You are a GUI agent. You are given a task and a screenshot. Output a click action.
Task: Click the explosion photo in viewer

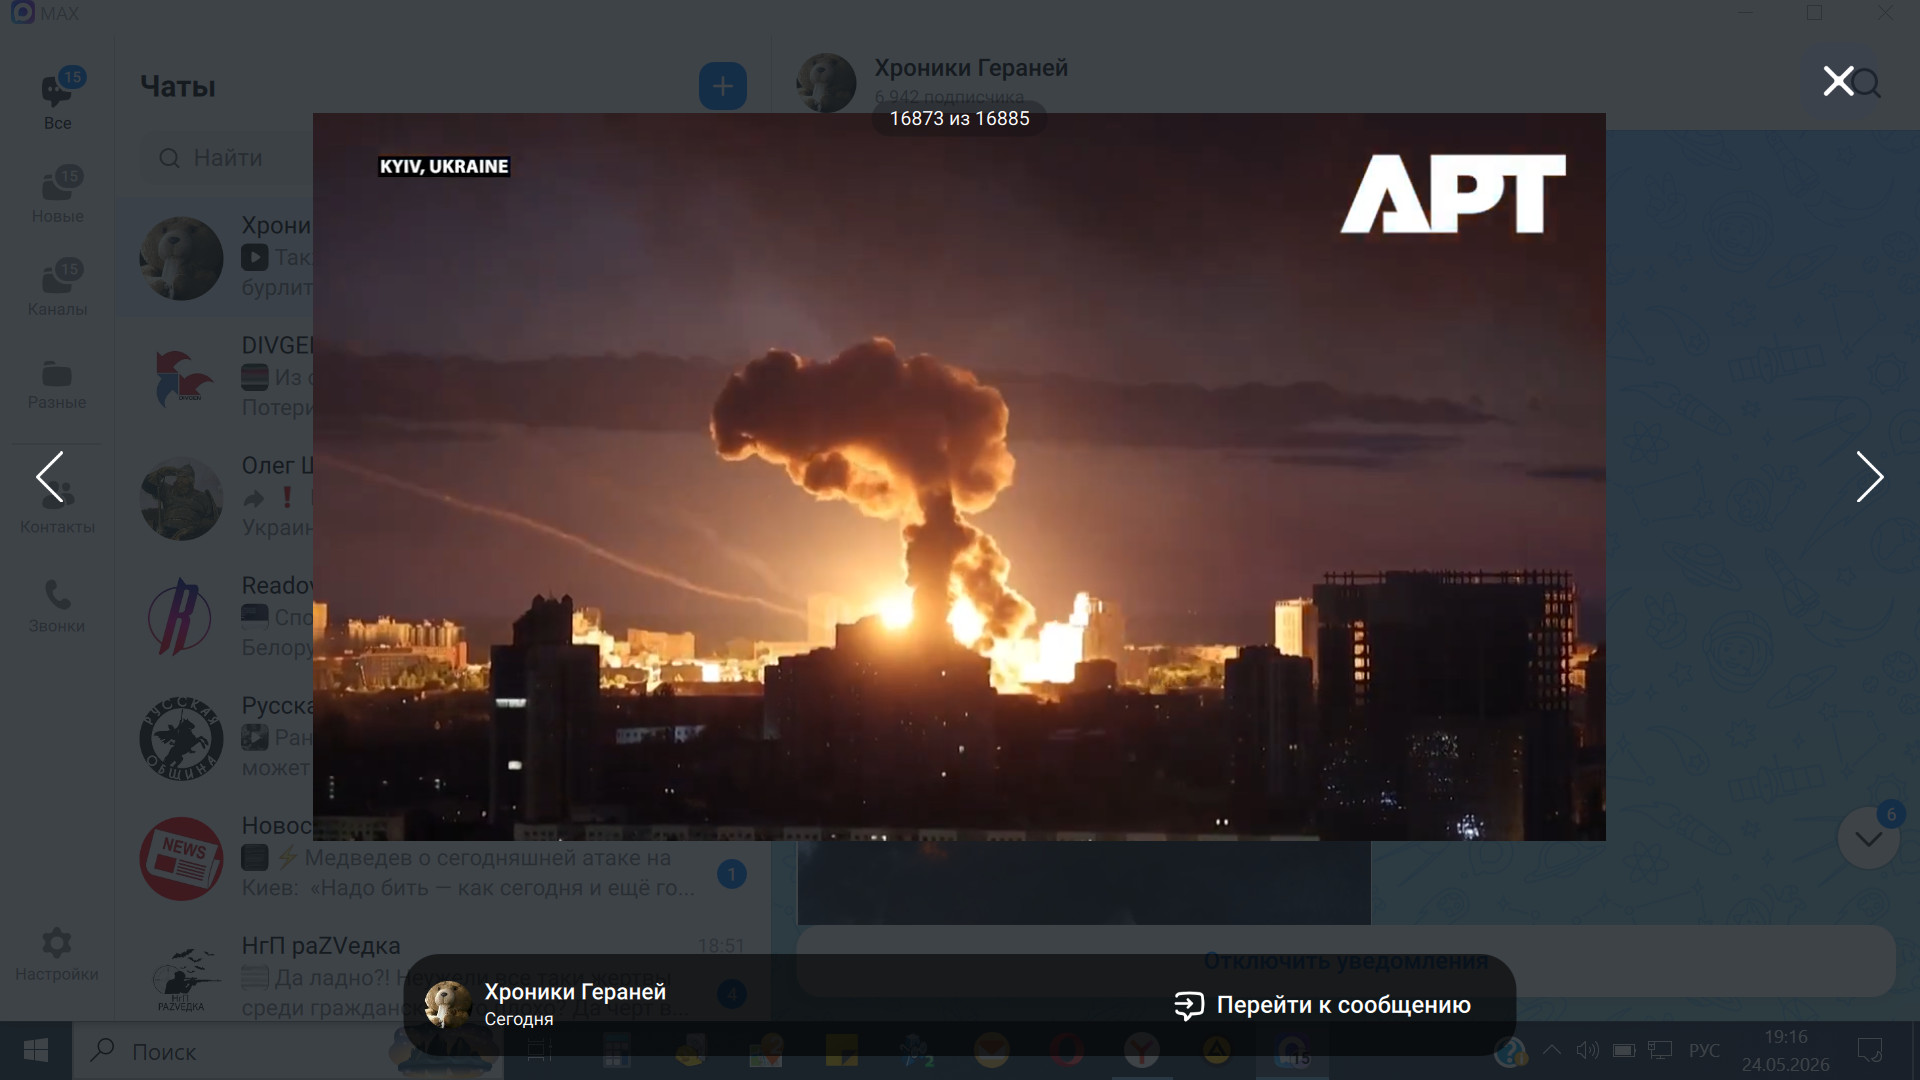point(959,477)
